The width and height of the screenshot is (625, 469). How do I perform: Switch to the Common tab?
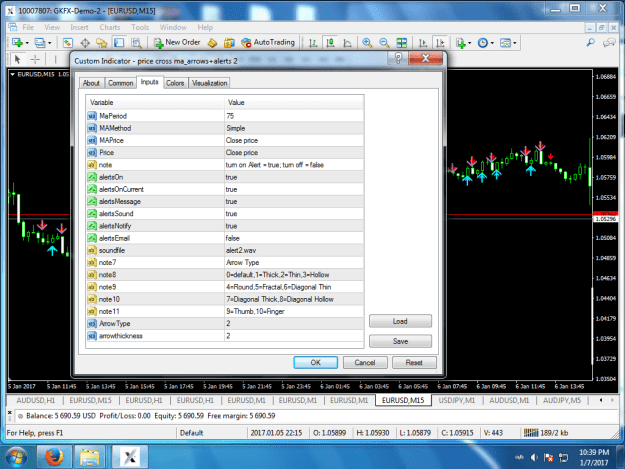(120, 83)
